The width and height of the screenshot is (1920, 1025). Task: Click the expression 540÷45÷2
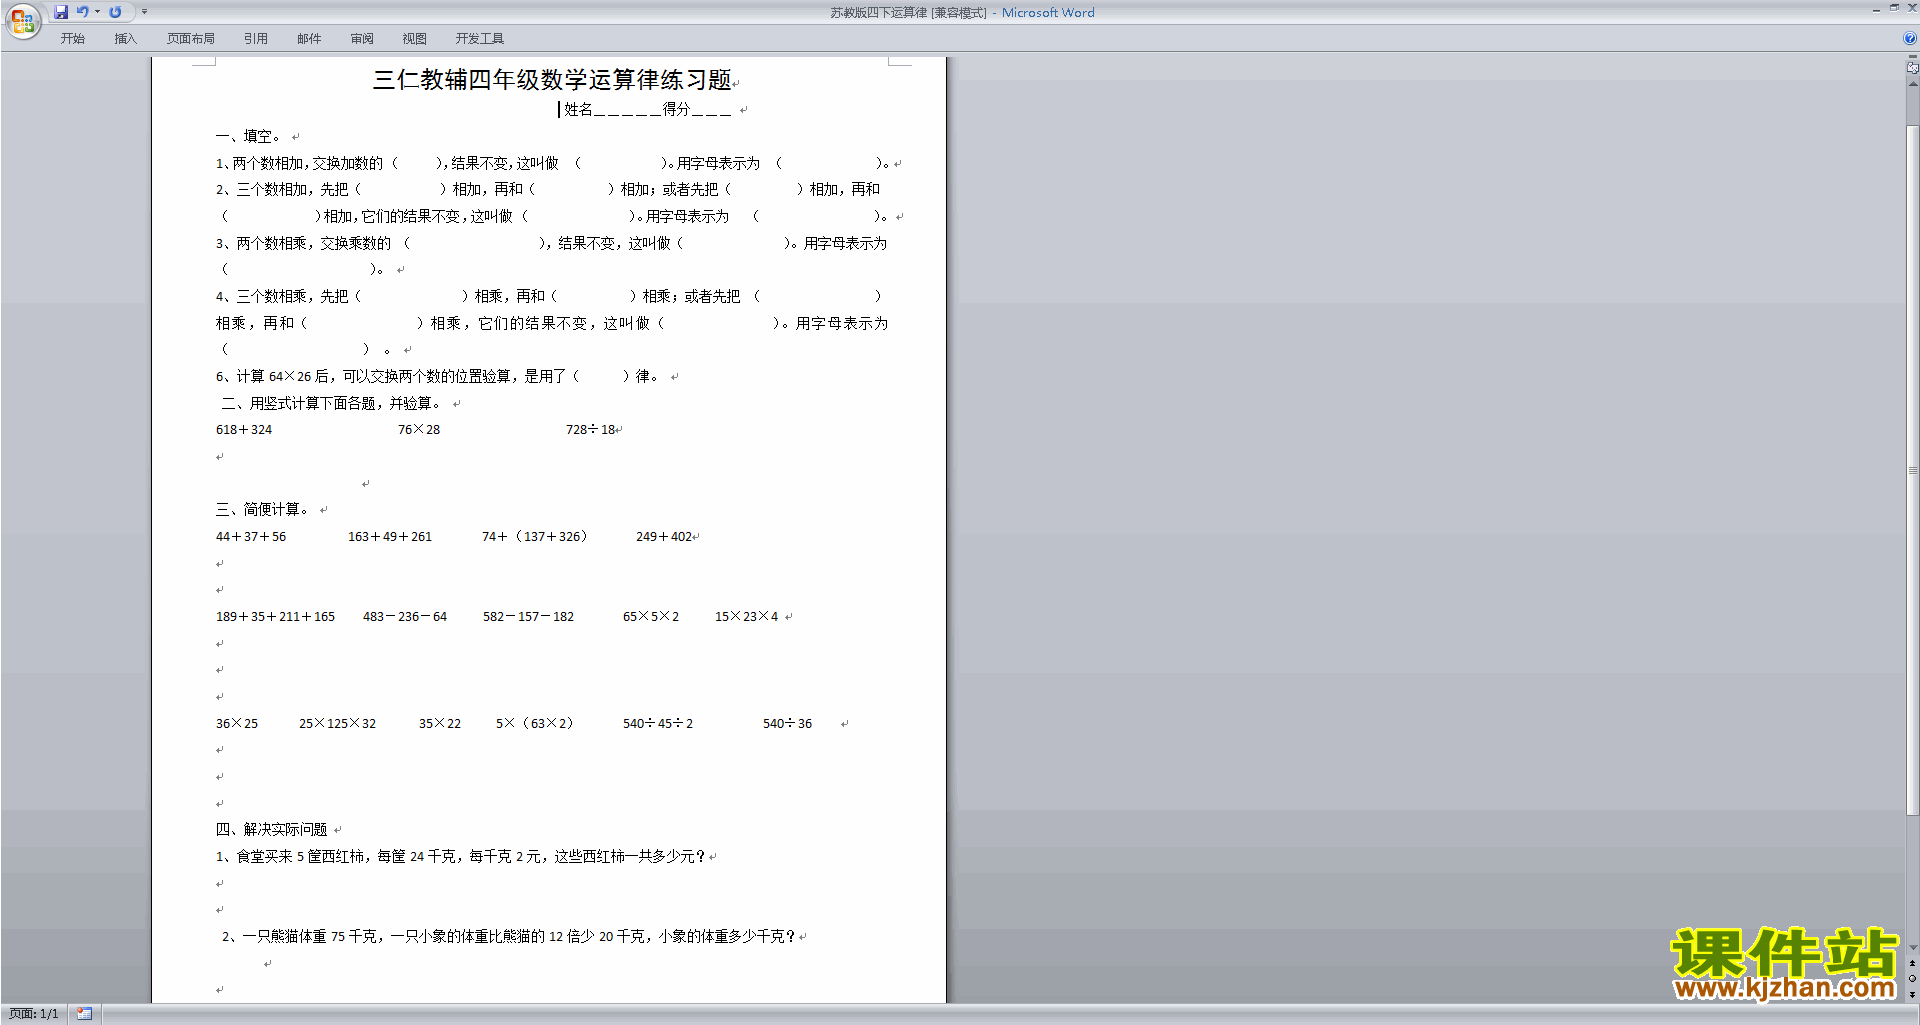(x=658, y=724)
